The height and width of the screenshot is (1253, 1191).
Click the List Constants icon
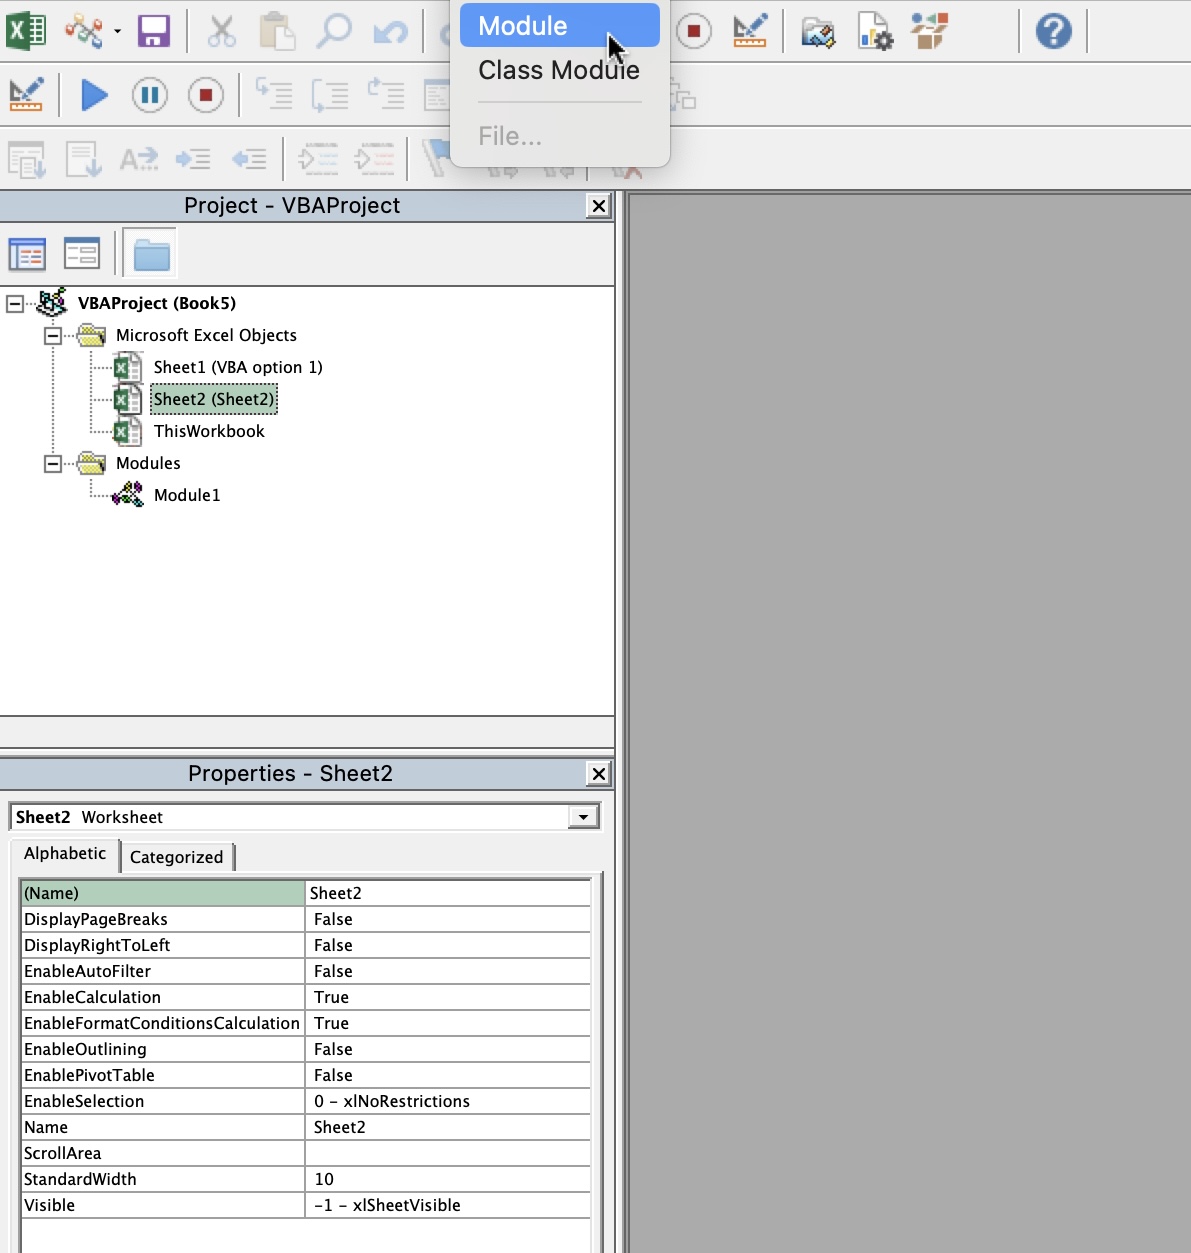click(83, 159)
